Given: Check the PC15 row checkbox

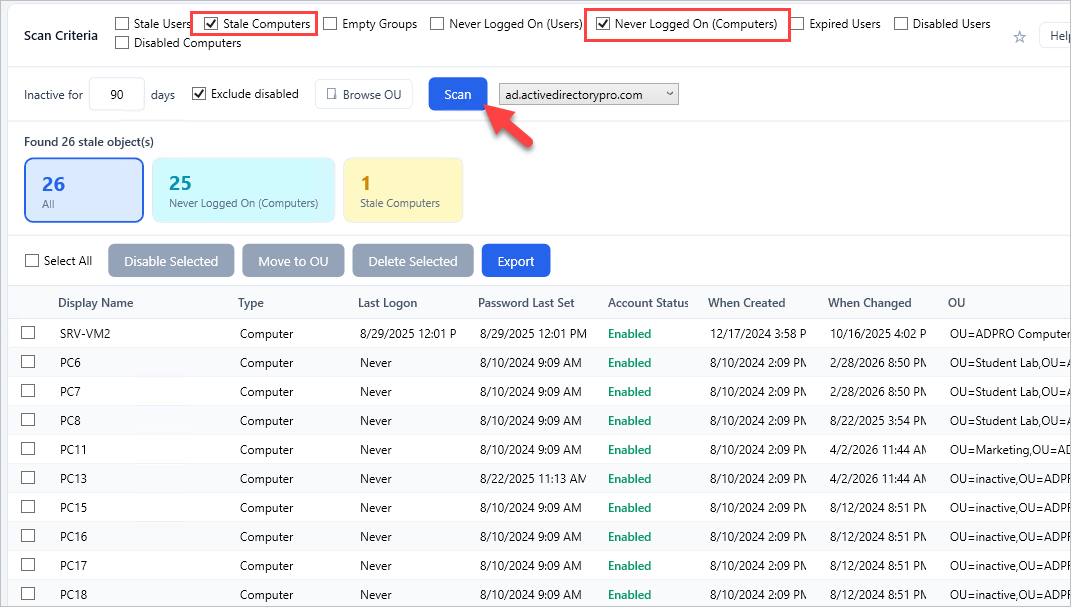Looking at the screenshot, I should coord(28,507).
